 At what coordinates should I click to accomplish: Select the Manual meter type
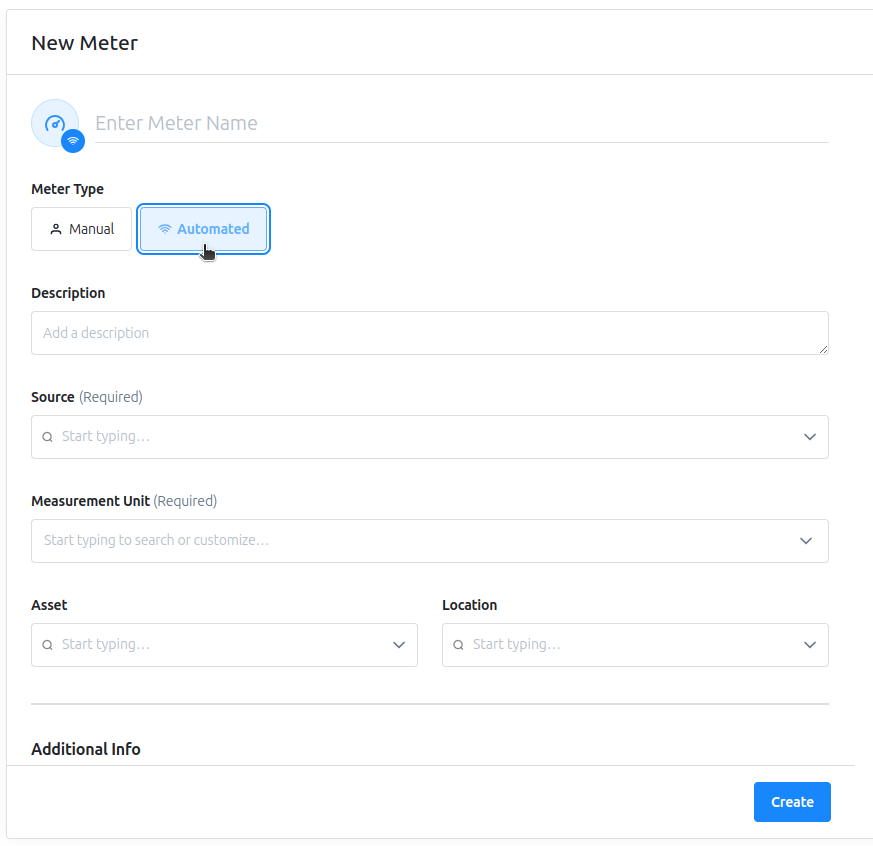click(81, 229)
